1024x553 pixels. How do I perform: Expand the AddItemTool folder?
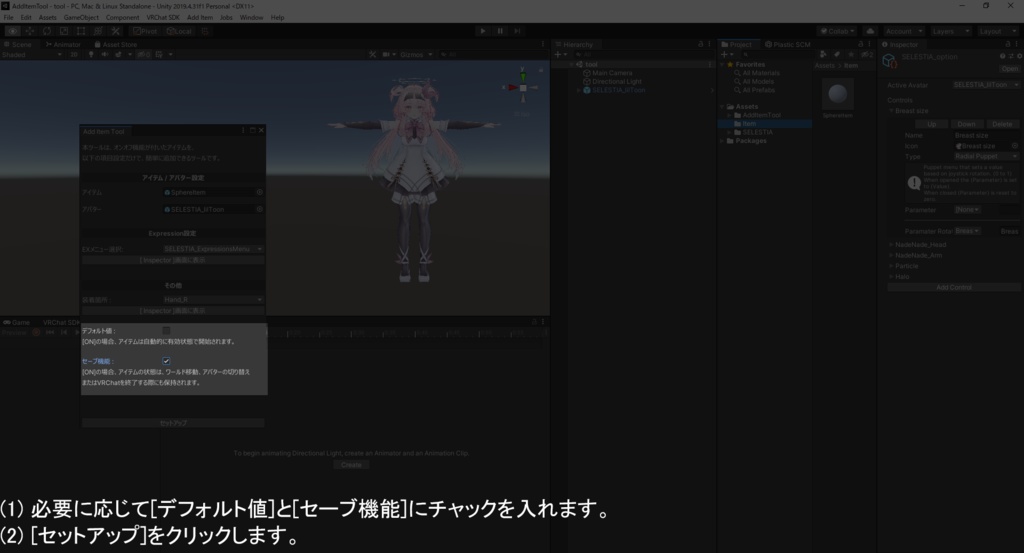coord(729,115)
